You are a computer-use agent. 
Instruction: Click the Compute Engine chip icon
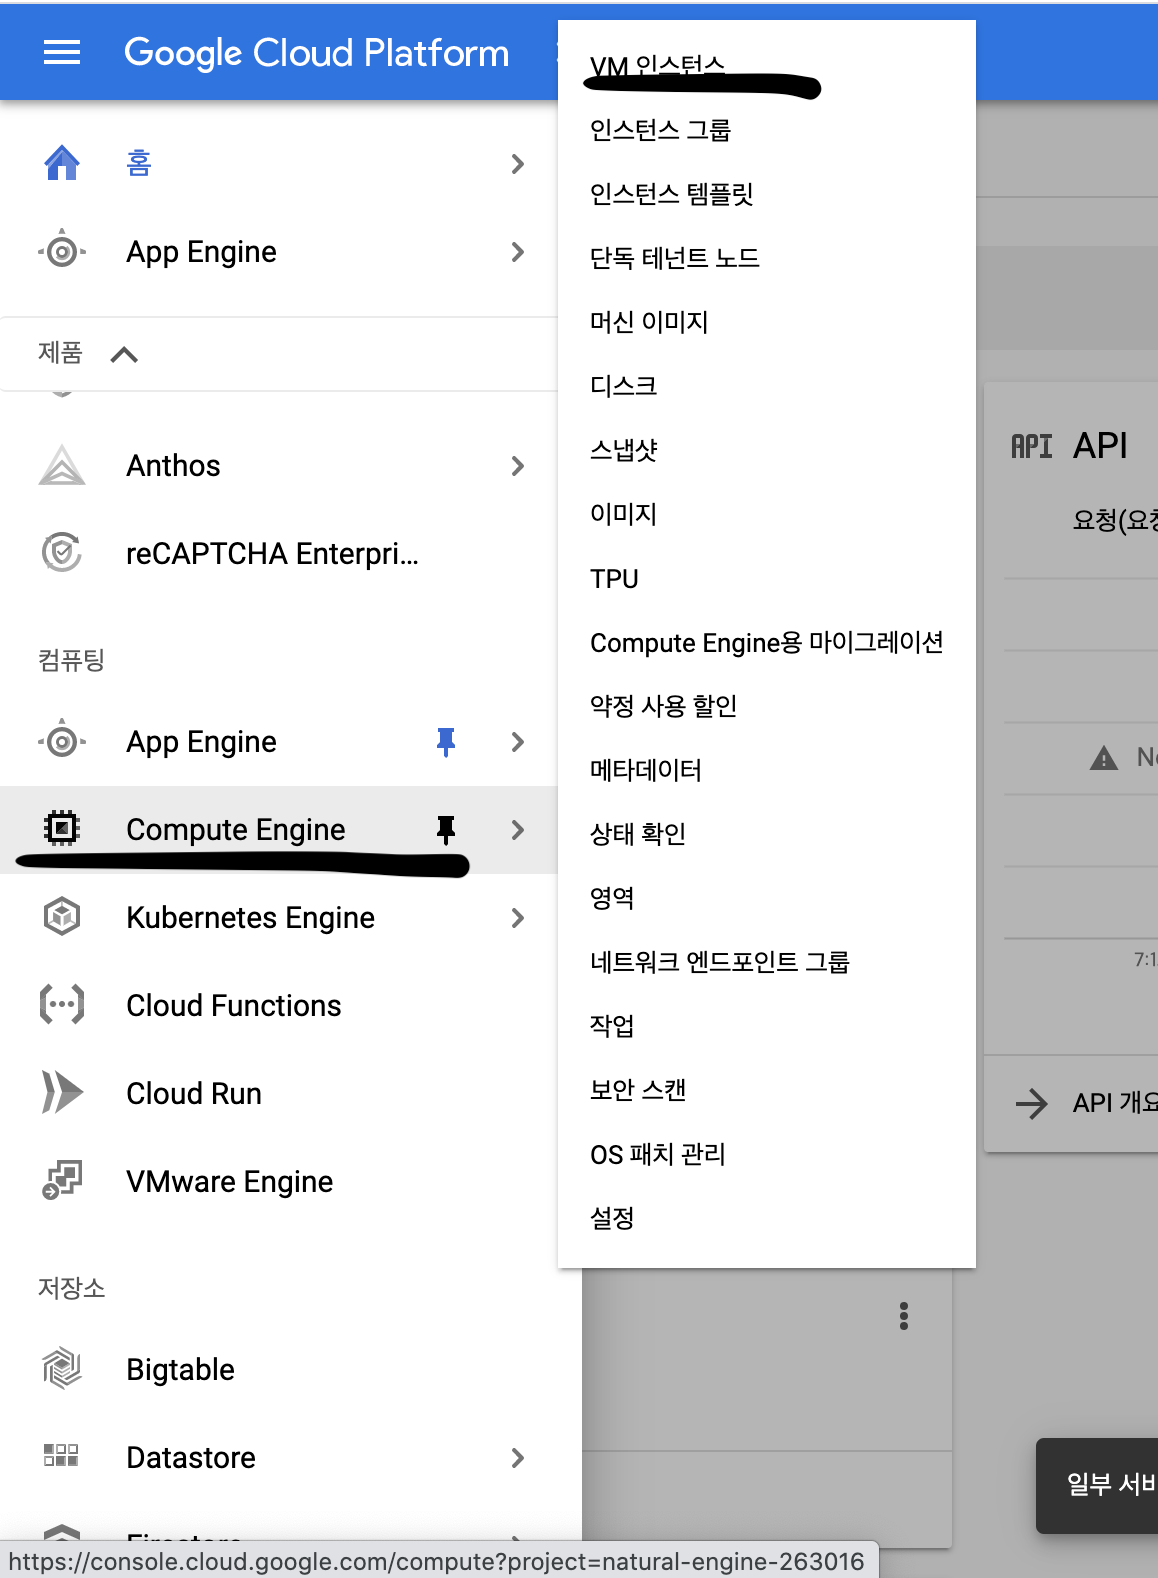point(62,829)
